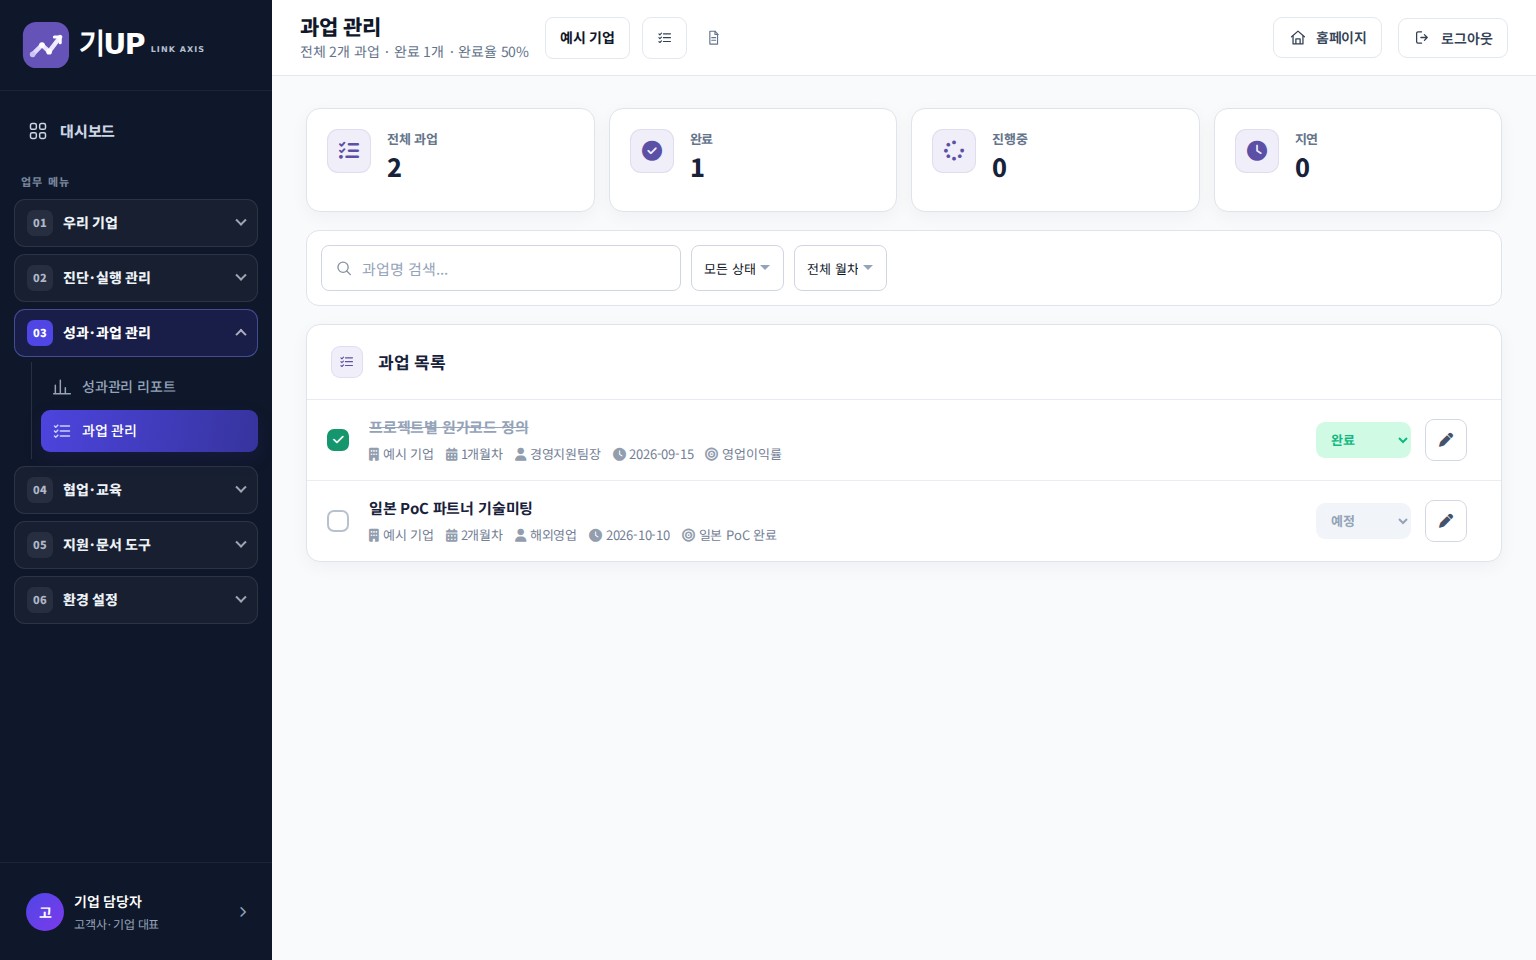This screenshot has width=1536, height=960.
Task: Click the 과업 목록 list header icon
Action: click(x=347, y=362)
